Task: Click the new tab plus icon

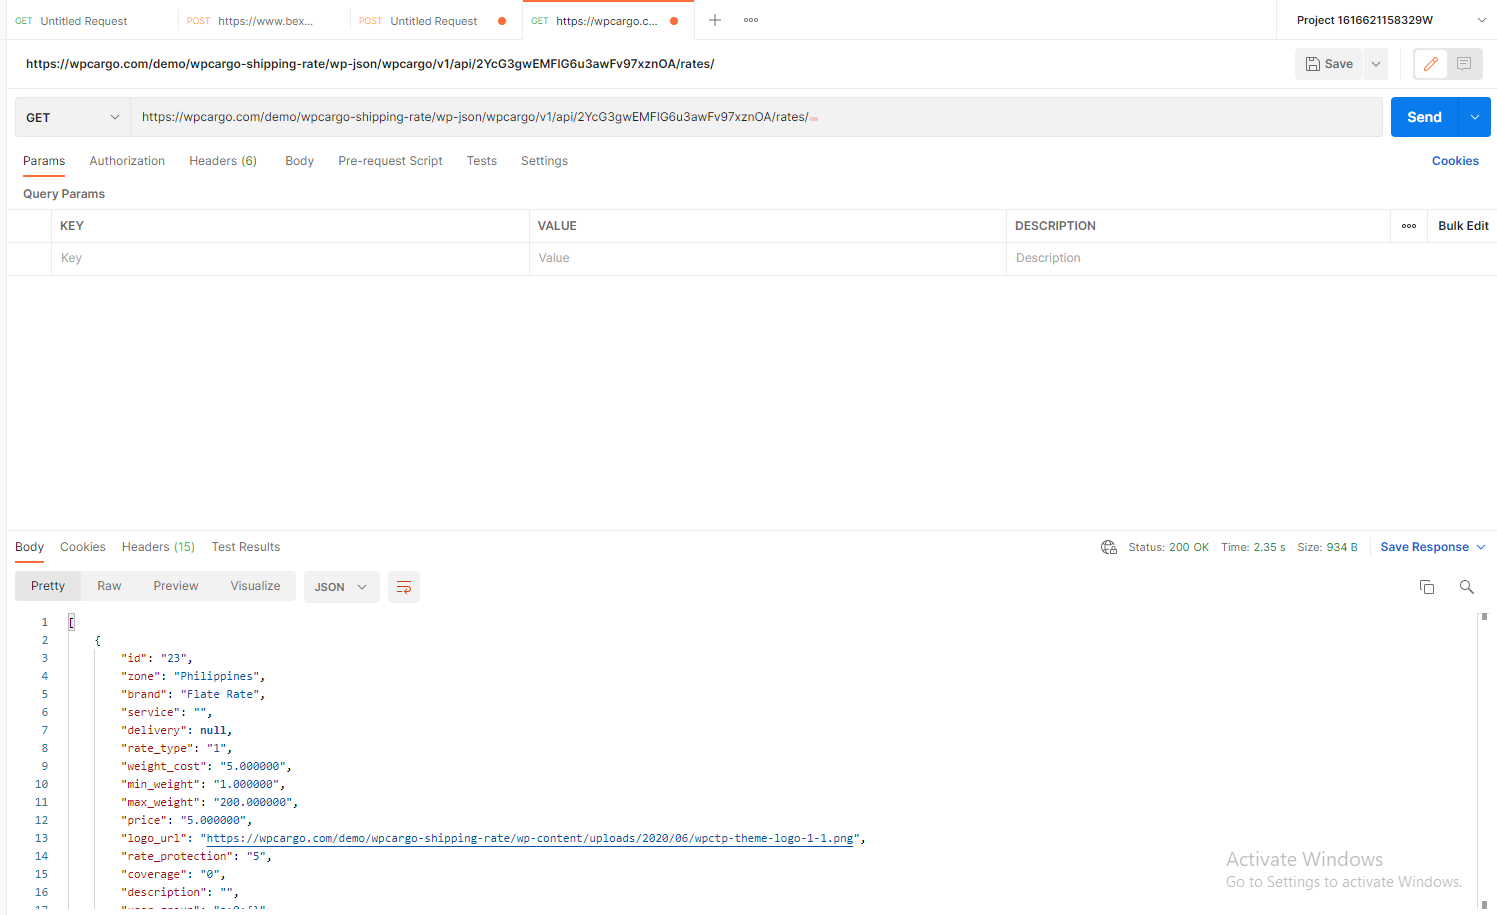Action: [715, 20]
